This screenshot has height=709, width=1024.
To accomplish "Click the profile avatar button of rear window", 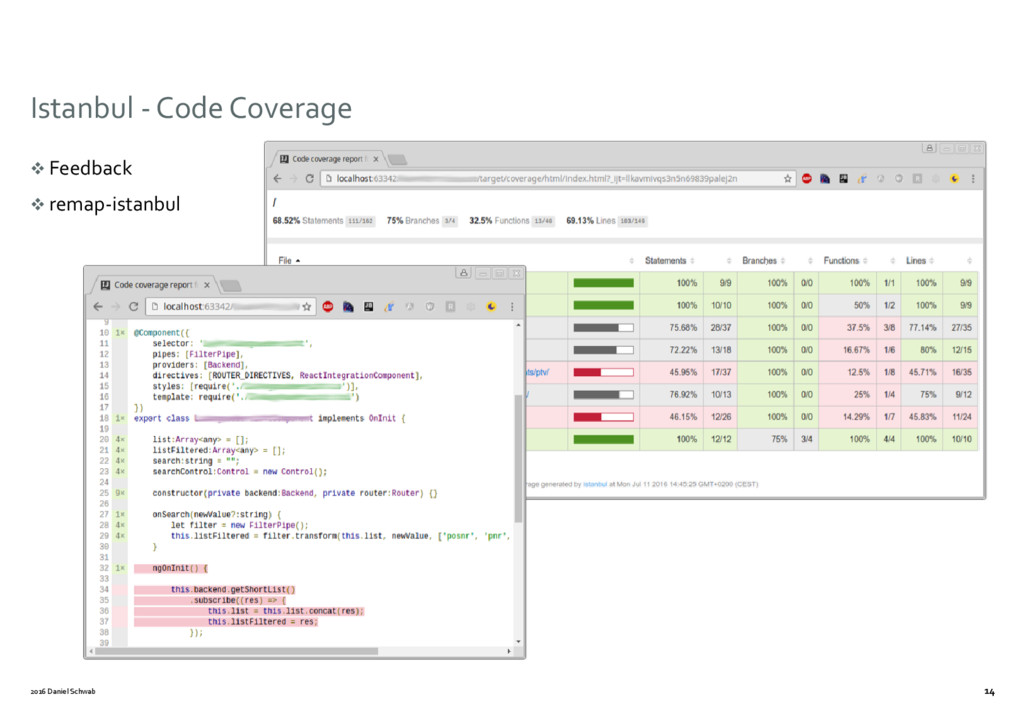I will coord(929,148).
